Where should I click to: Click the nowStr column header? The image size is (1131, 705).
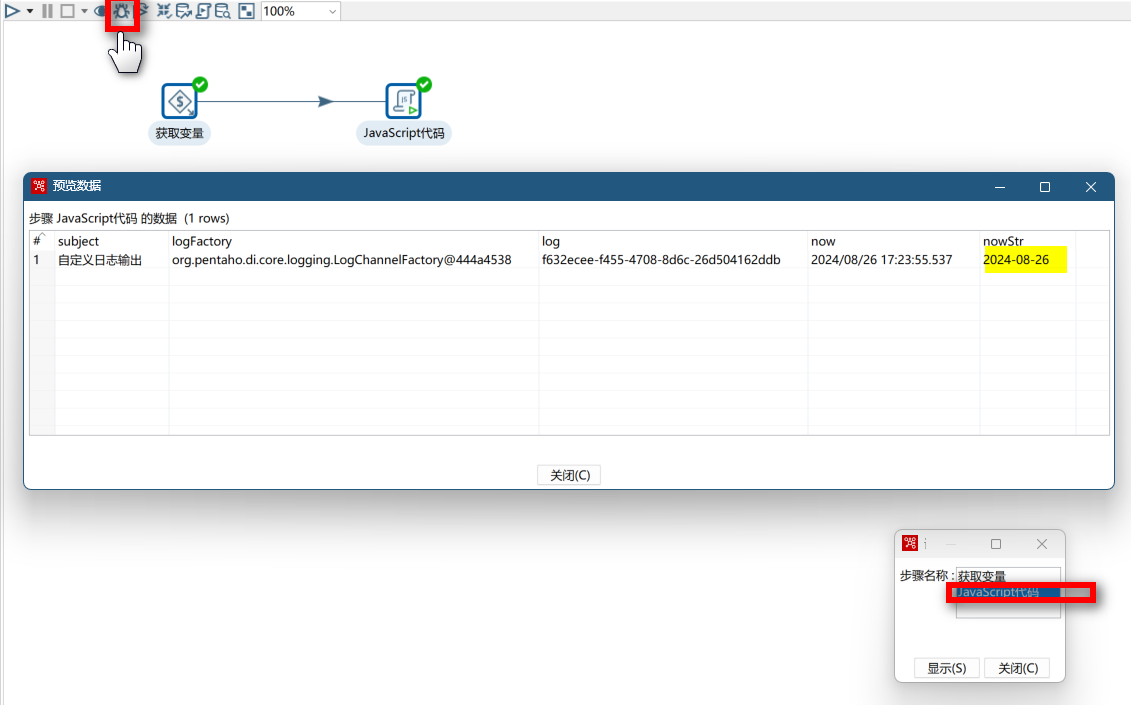[1003, 241]
